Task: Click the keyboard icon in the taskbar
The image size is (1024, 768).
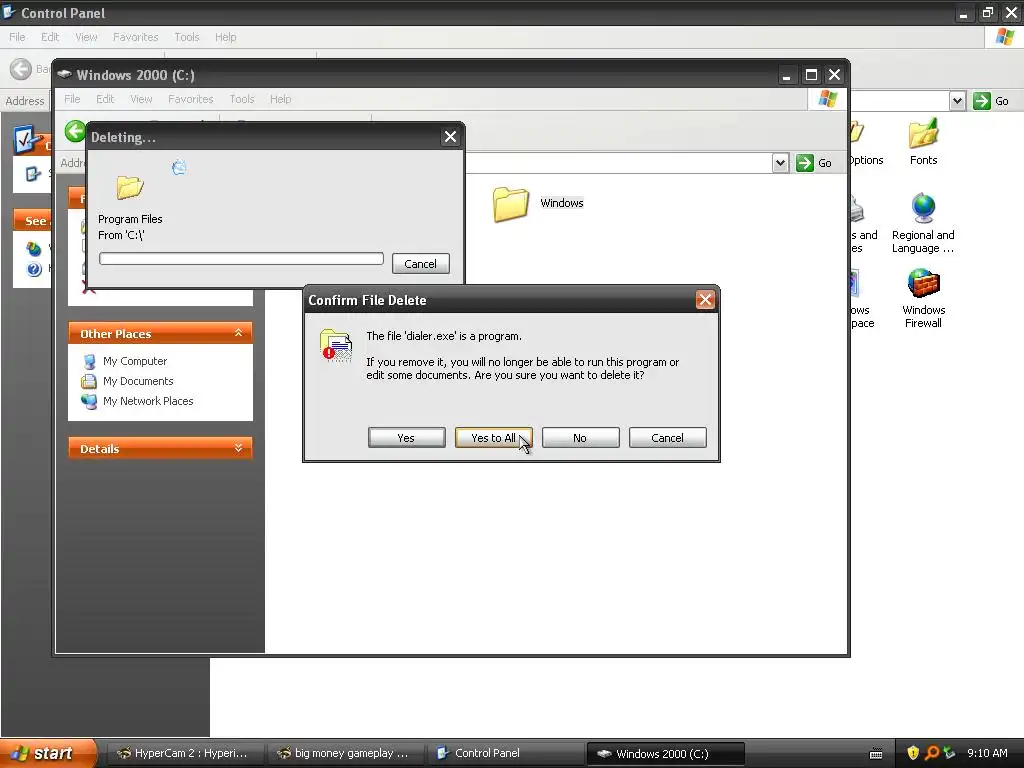Action: 876,754
